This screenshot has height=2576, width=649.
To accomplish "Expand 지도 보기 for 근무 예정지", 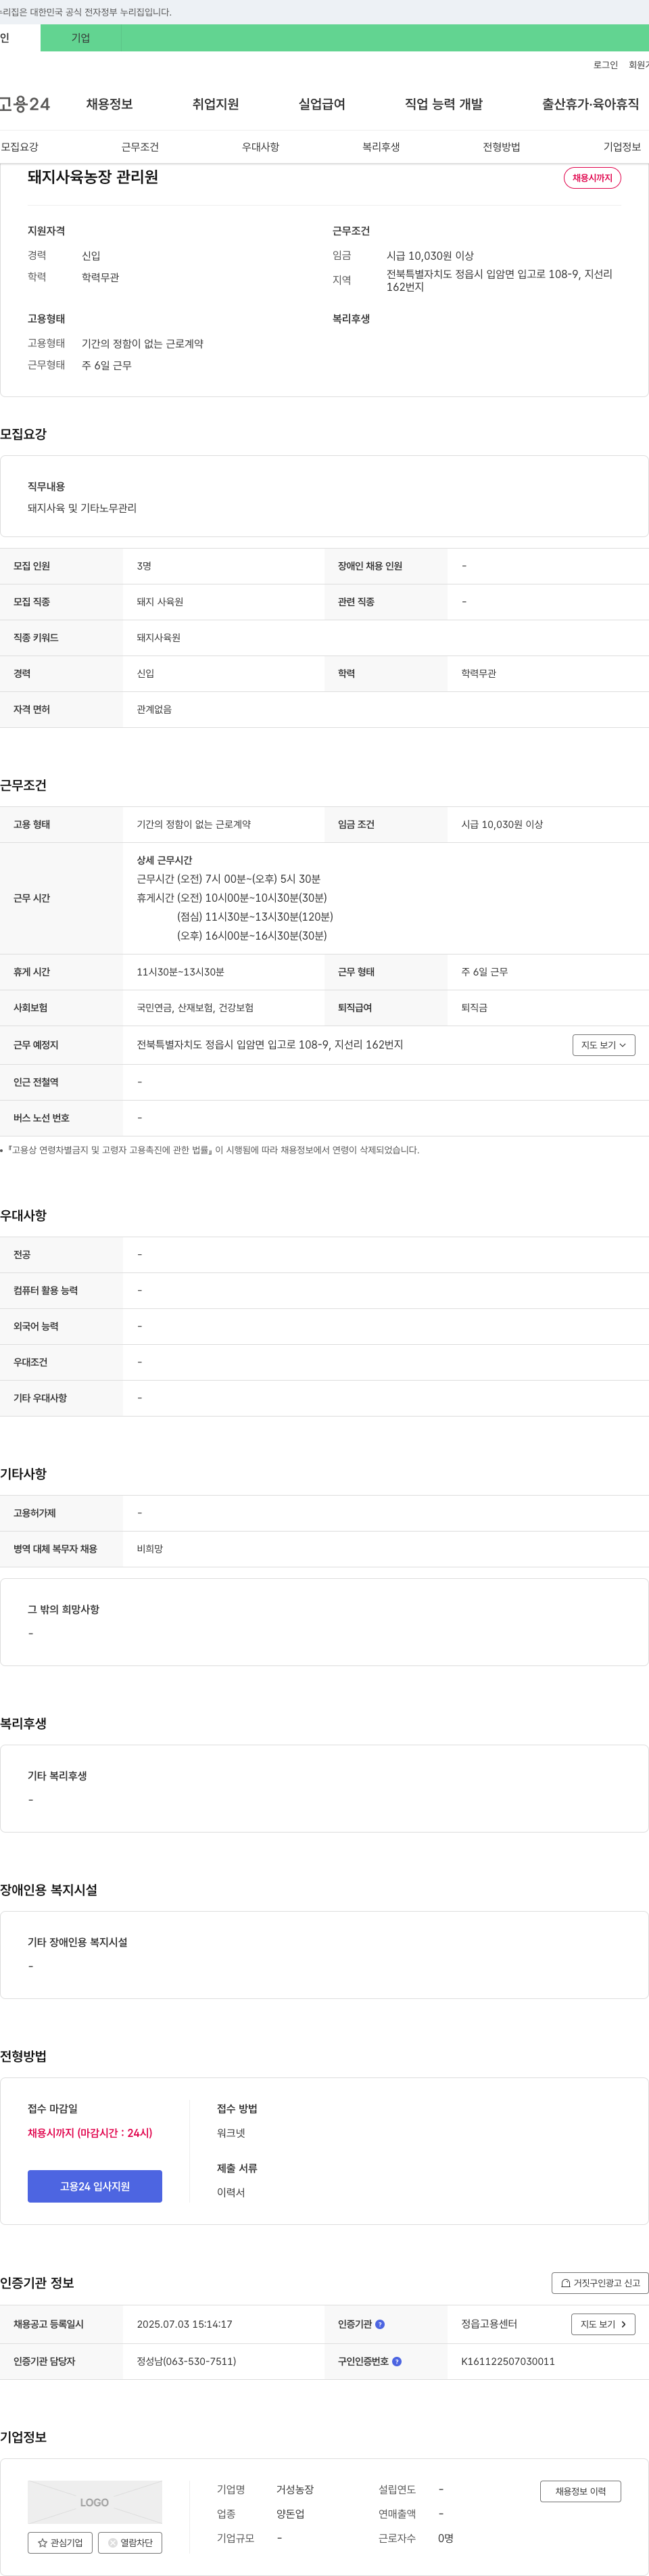I will pos(604,1045).
